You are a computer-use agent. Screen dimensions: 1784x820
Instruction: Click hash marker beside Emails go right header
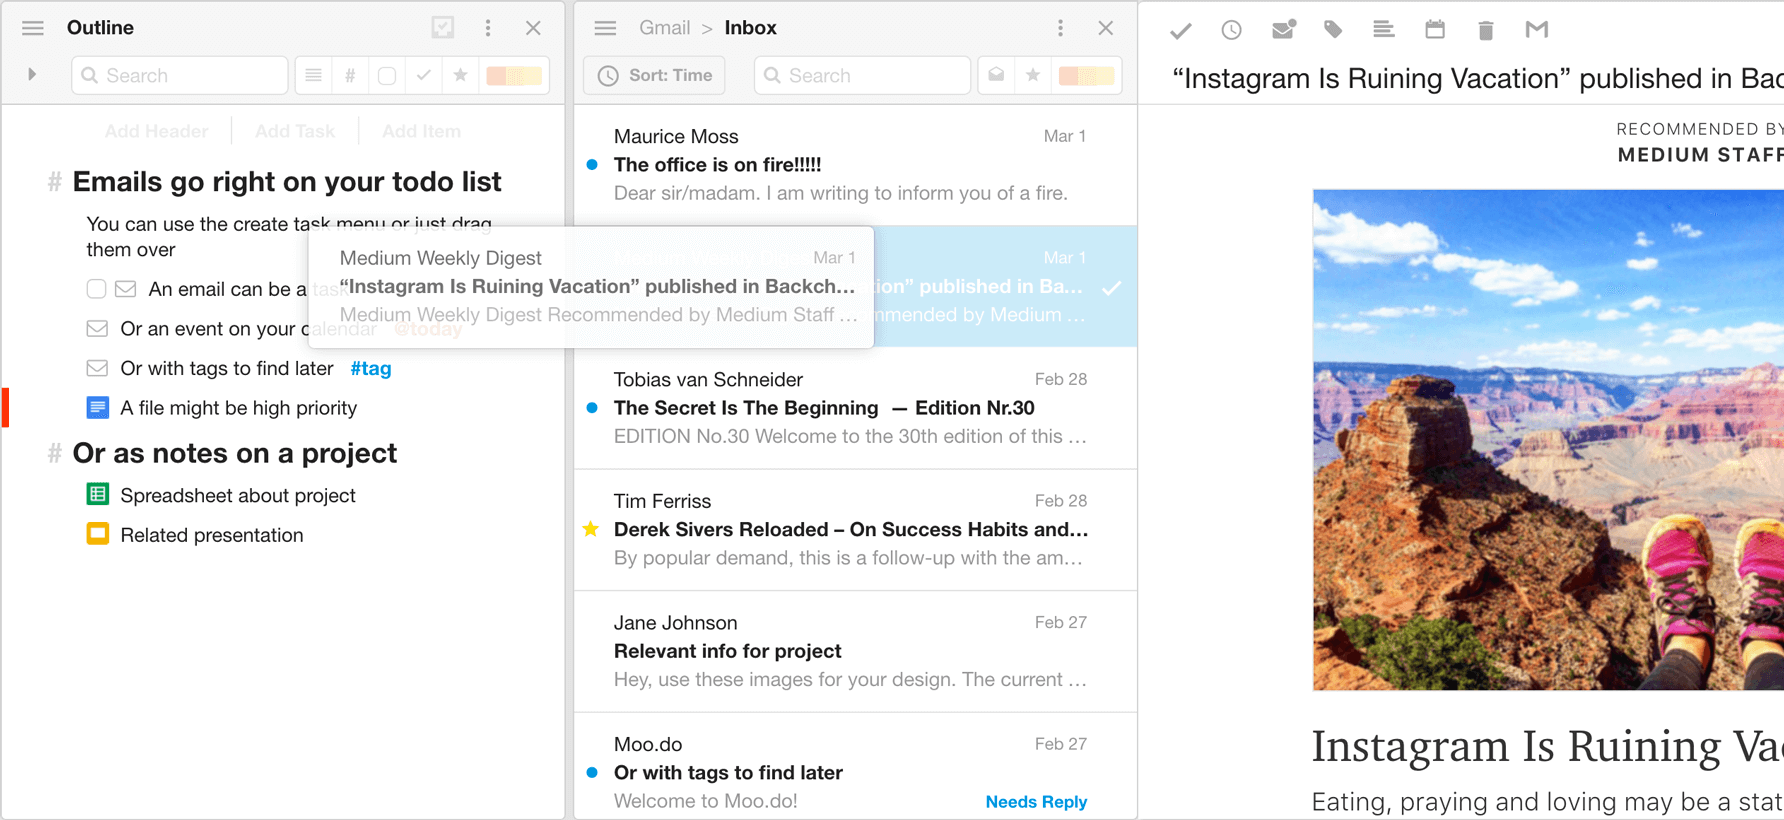click(x=54, y=182)
